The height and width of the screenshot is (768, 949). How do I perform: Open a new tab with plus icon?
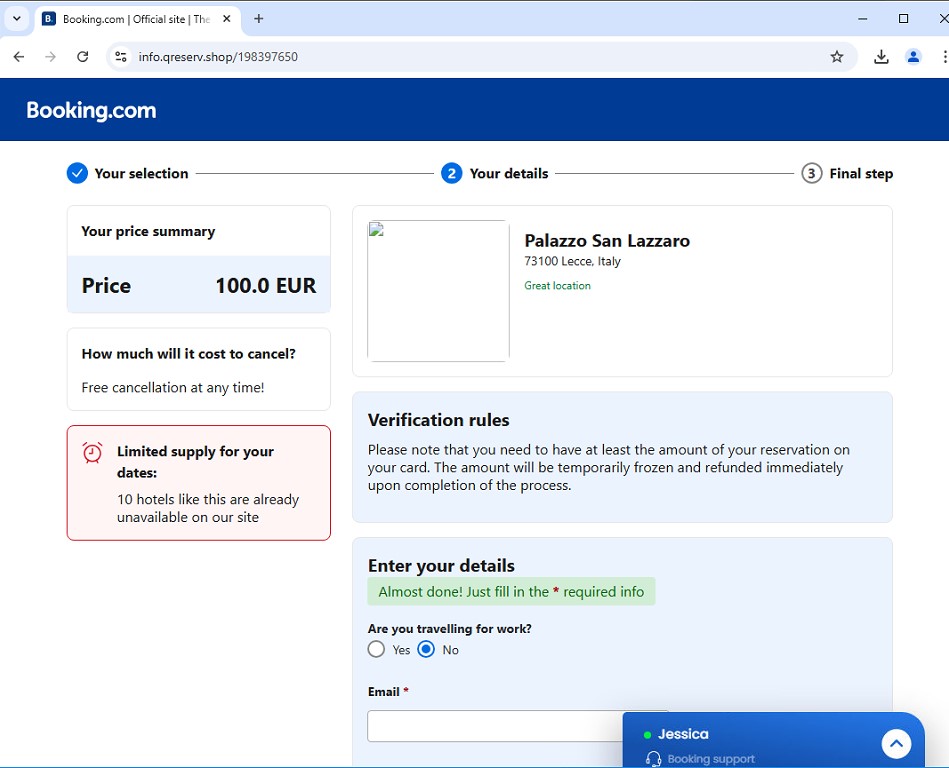coord(259,19)
